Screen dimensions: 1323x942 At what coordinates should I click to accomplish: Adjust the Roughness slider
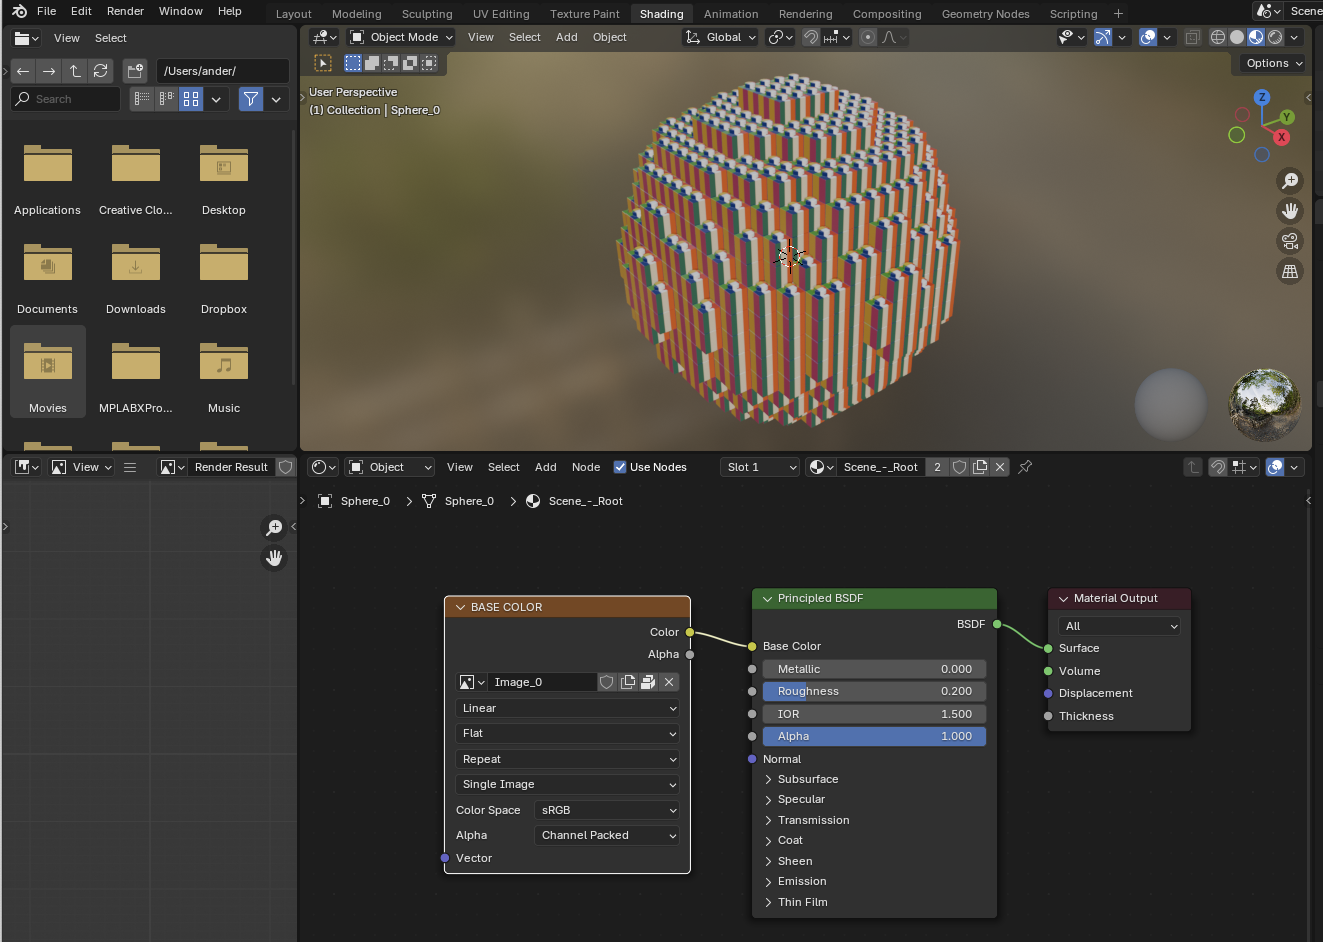pos(874,691)
